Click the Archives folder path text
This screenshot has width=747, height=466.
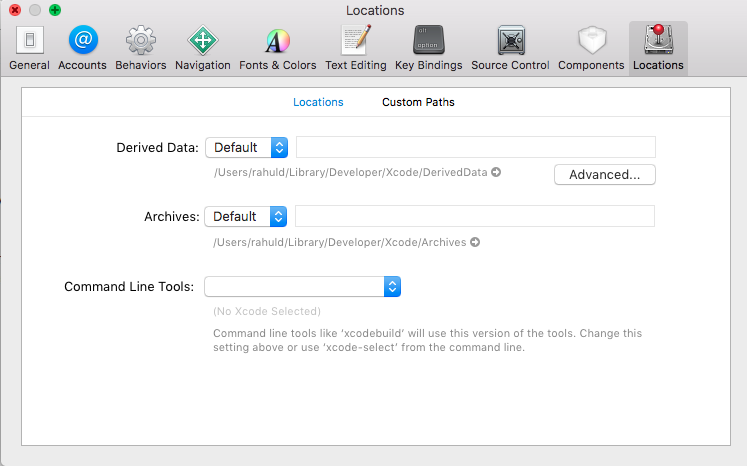tap(340, 242)
